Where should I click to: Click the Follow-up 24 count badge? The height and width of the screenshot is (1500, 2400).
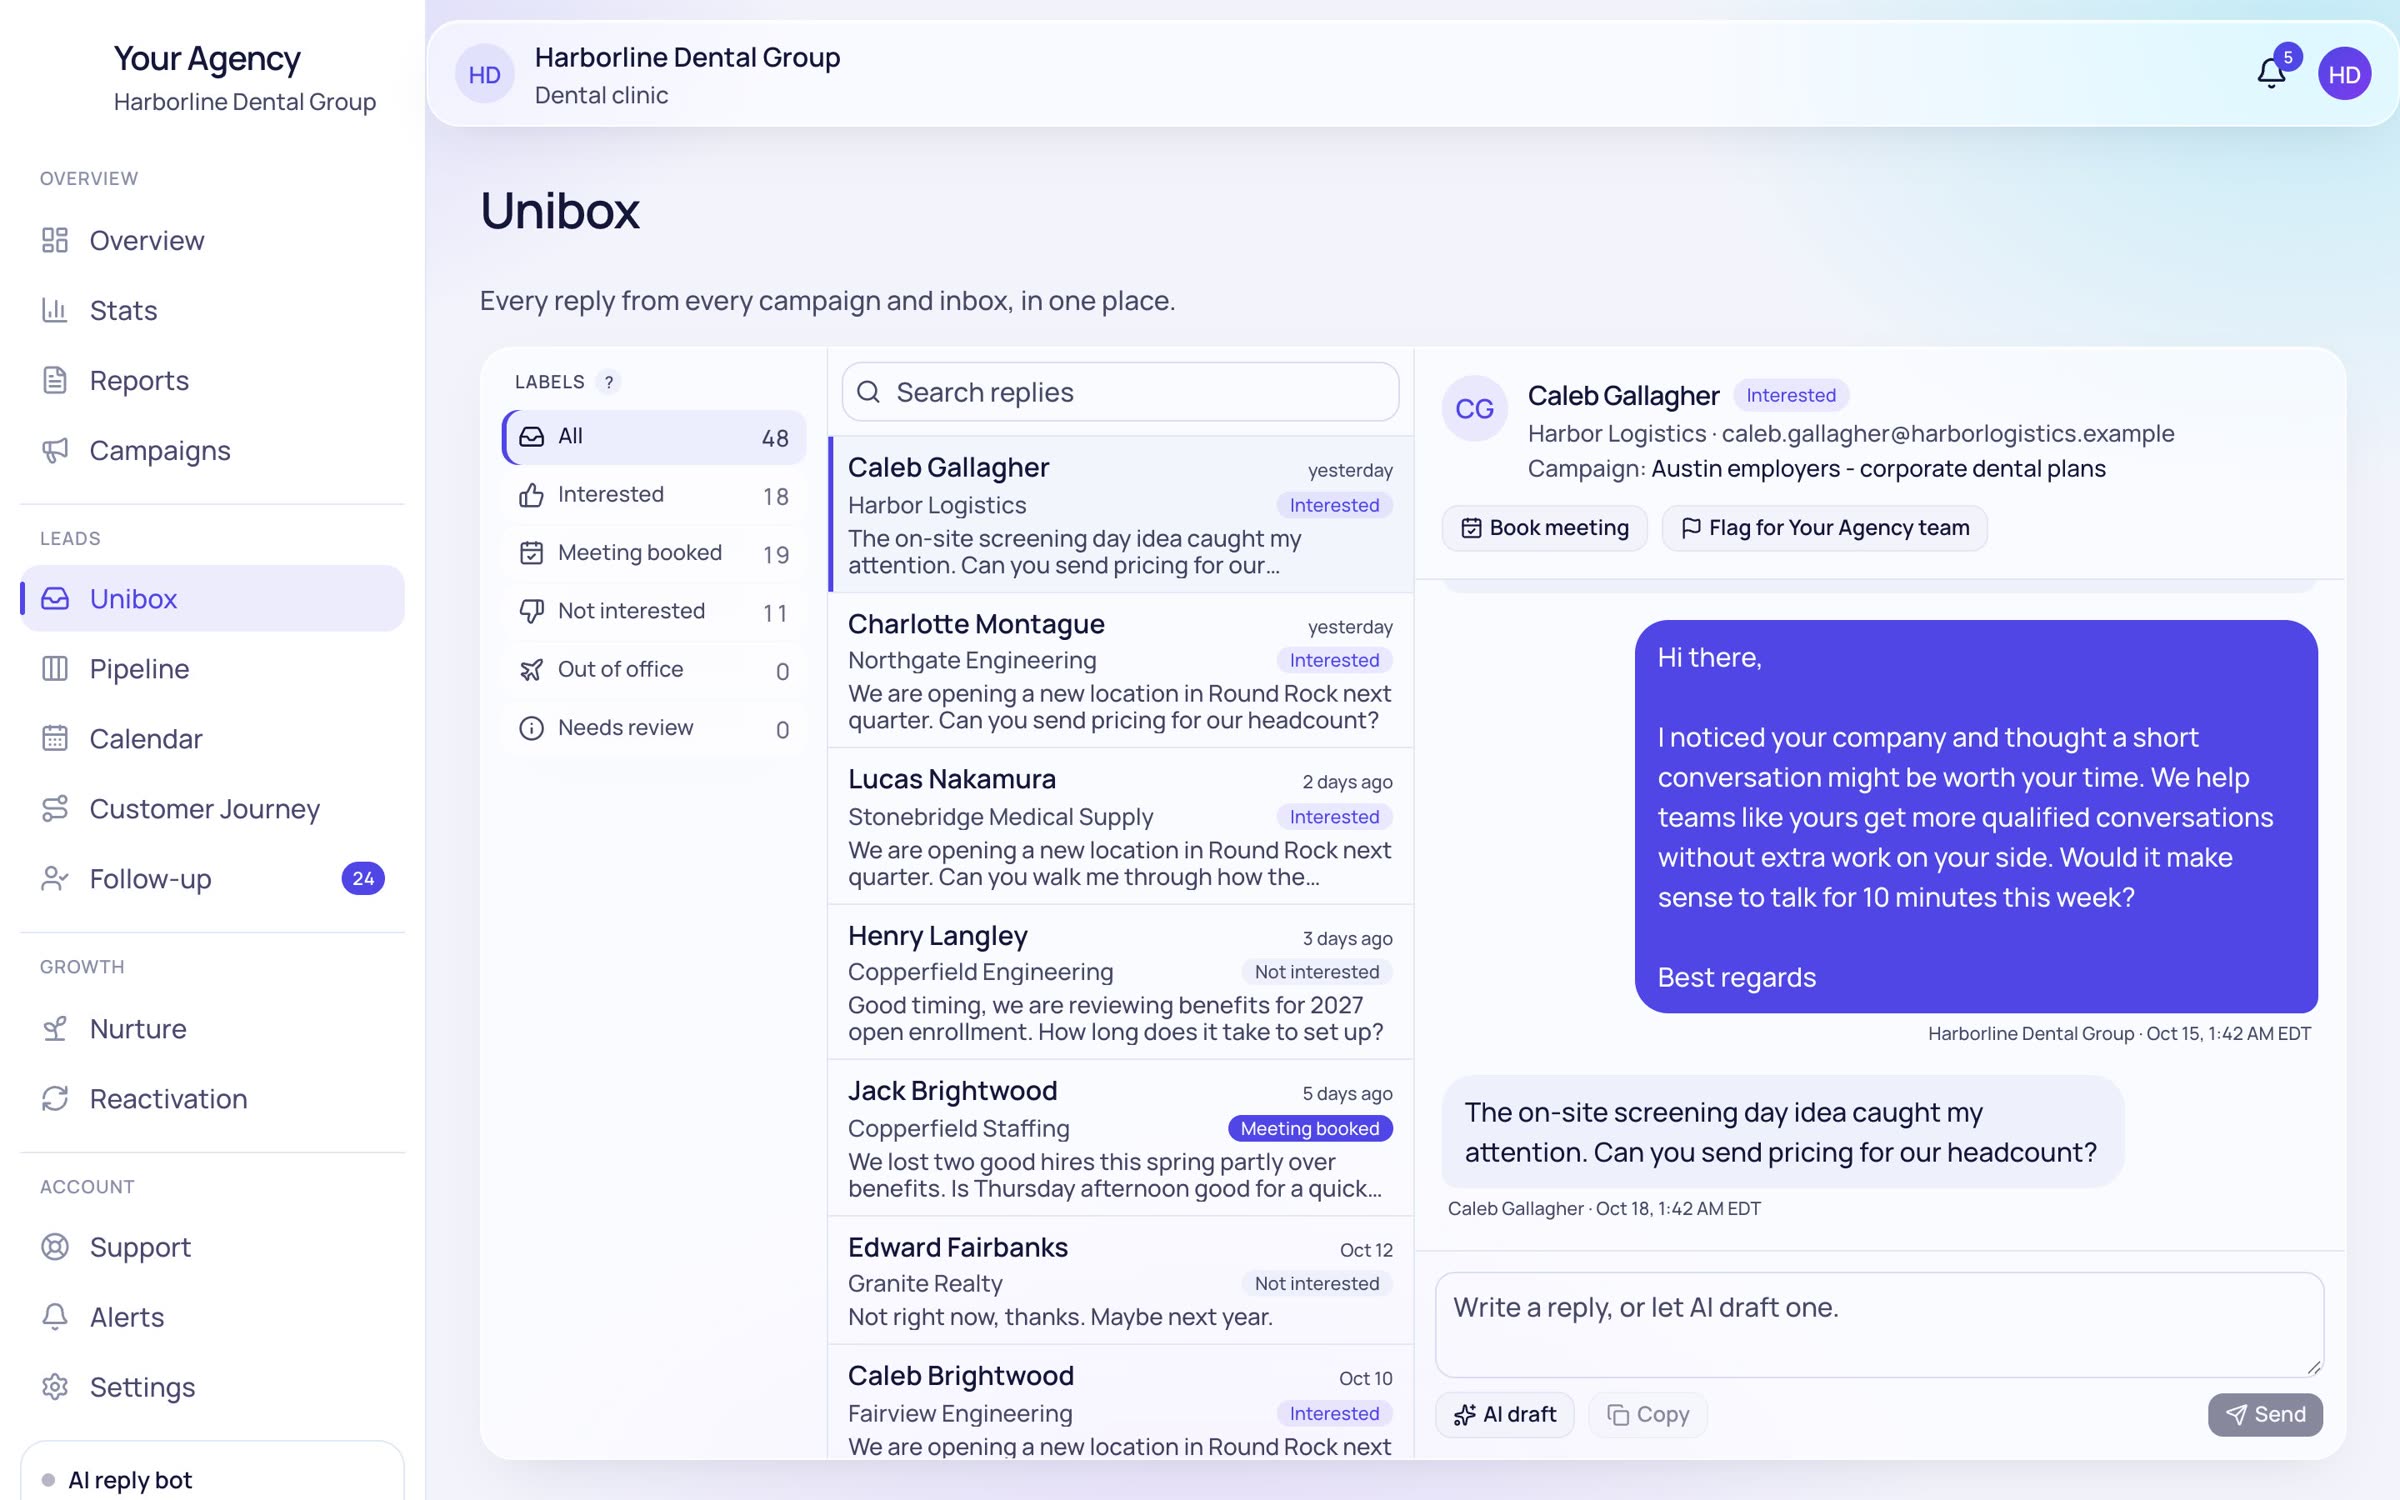[363, 878]
